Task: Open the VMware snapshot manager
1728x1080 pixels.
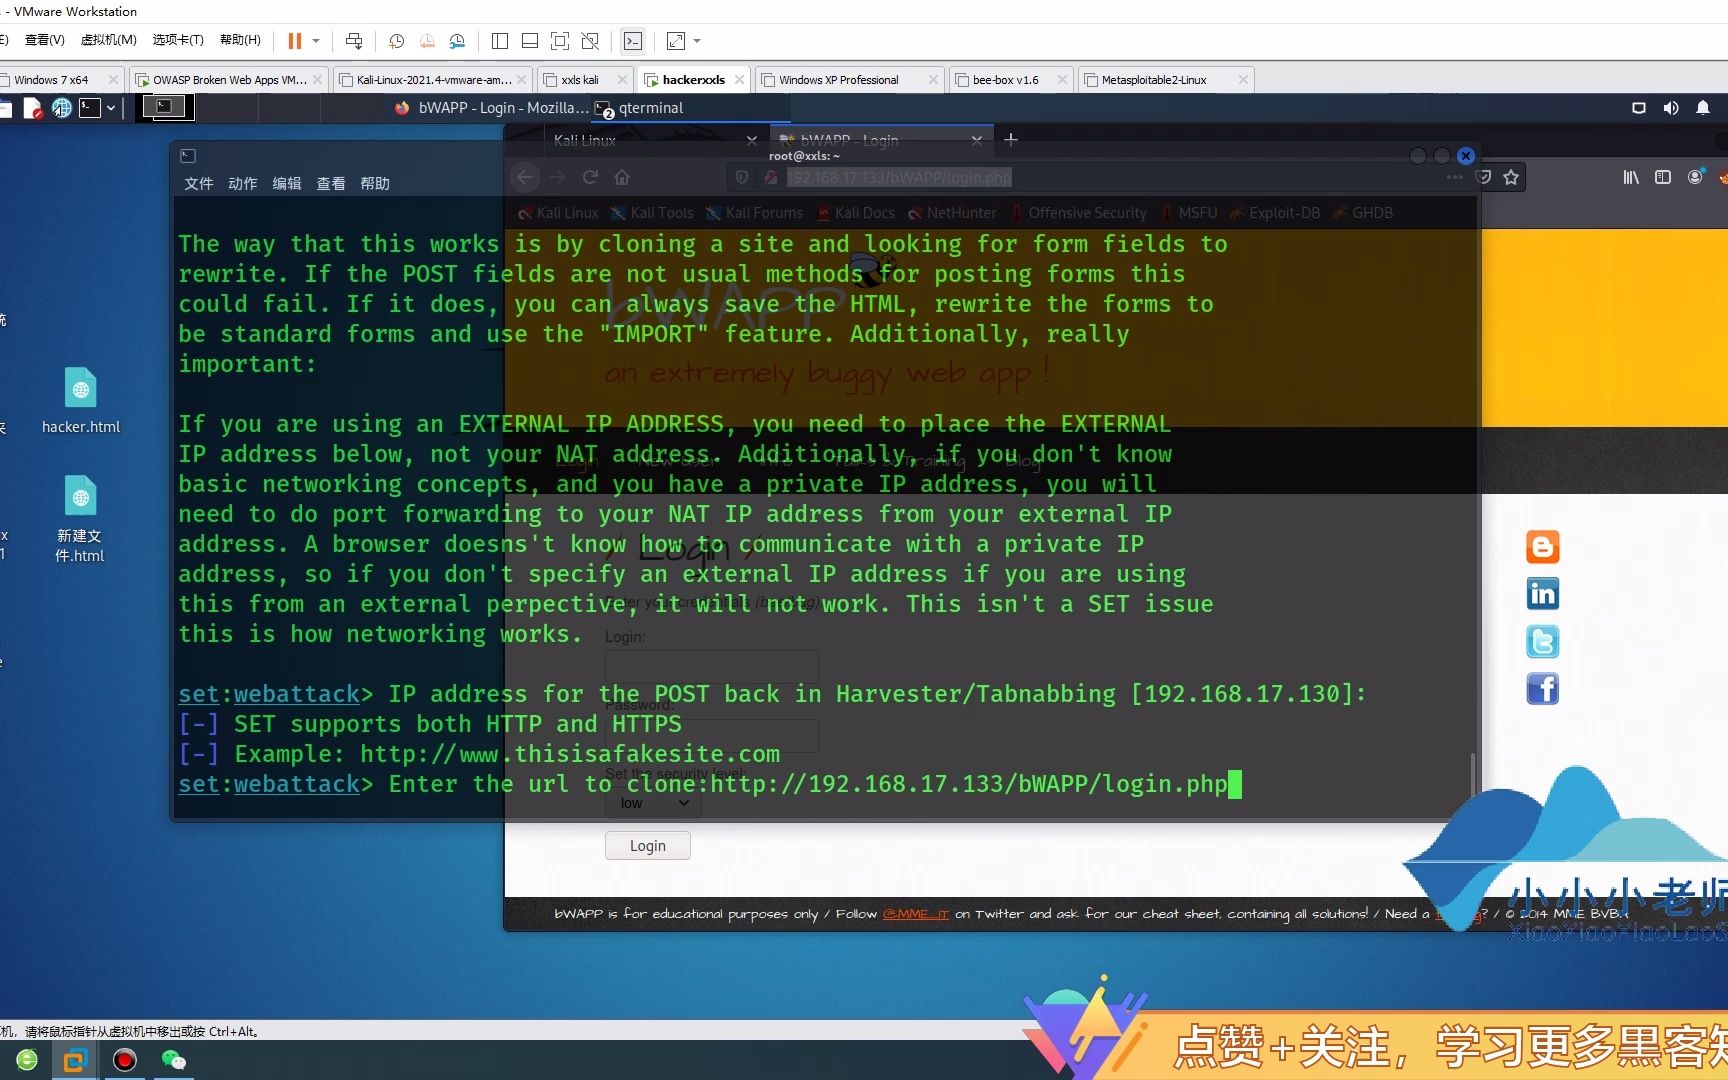Action: click(x=457, y=41)
